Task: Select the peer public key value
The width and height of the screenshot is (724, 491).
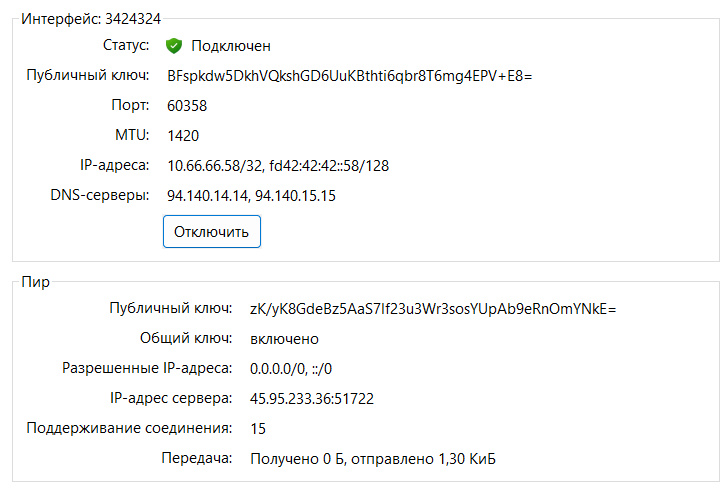Action: click(433, 309)
